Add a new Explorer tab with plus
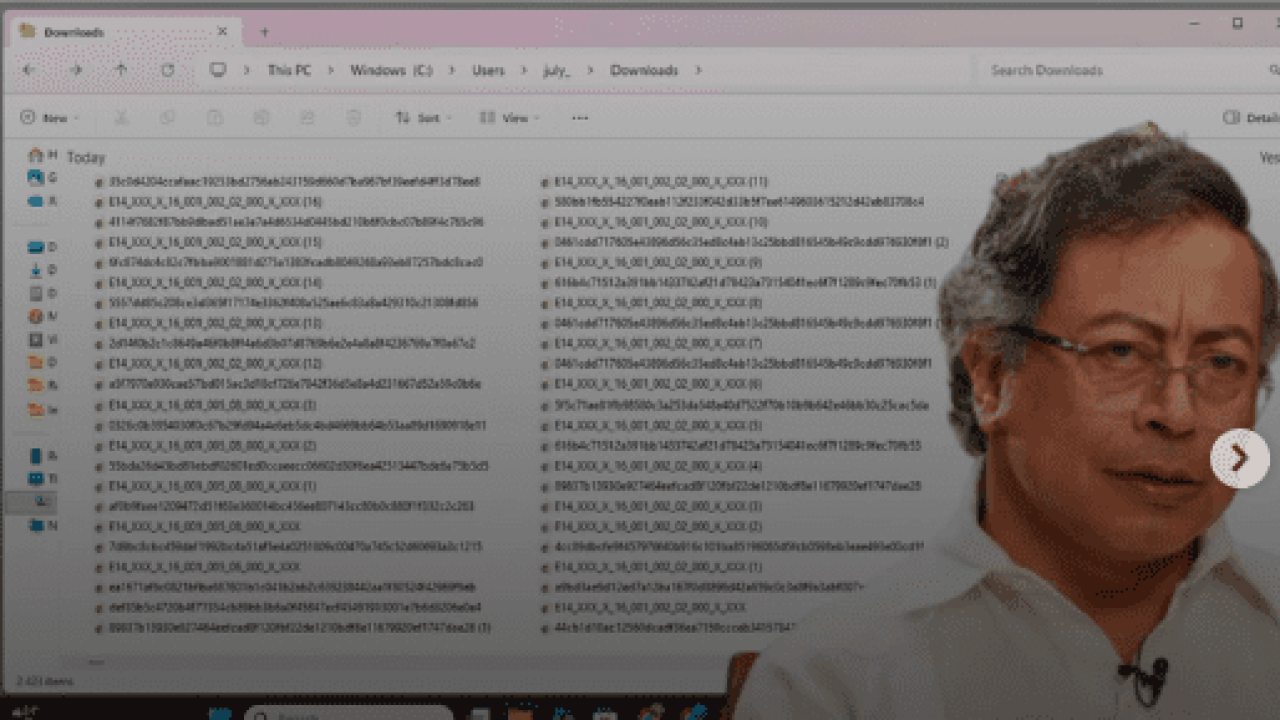The image size is (1280, 720). (x=264, y=32)
